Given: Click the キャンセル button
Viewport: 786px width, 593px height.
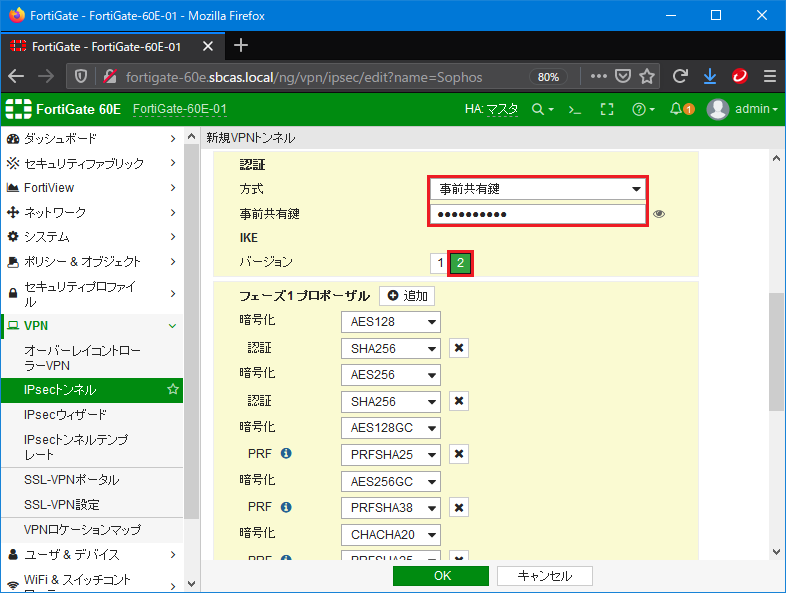Looking at the screenshot, I should point(544,575).
